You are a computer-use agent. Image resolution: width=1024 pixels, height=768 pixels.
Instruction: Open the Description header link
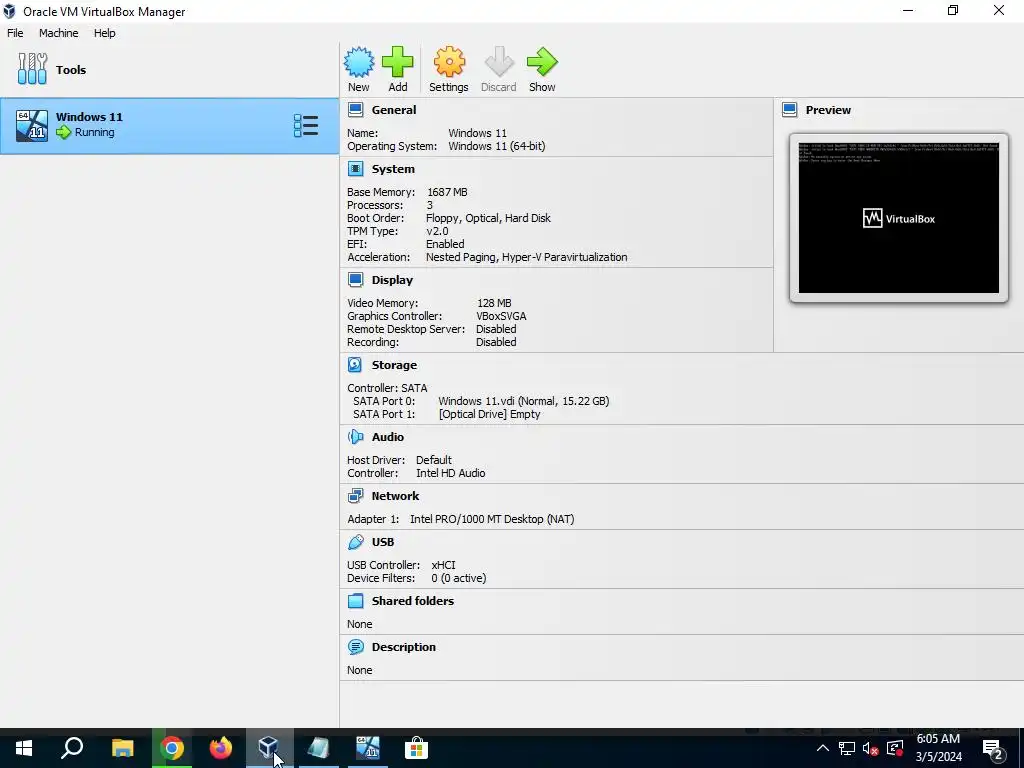pos(404,647)
